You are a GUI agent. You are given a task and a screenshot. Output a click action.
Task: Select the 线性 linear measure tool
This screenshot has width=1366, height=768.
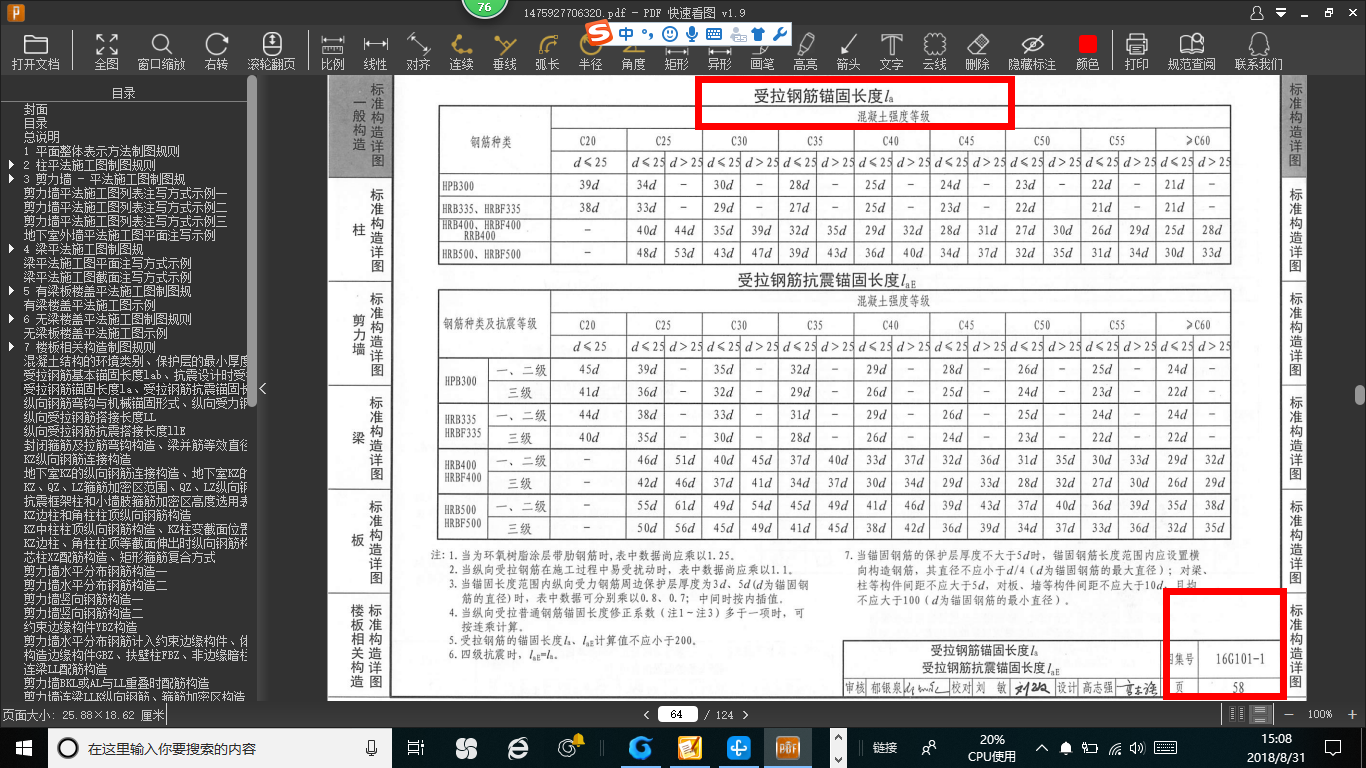click(375, 51)
